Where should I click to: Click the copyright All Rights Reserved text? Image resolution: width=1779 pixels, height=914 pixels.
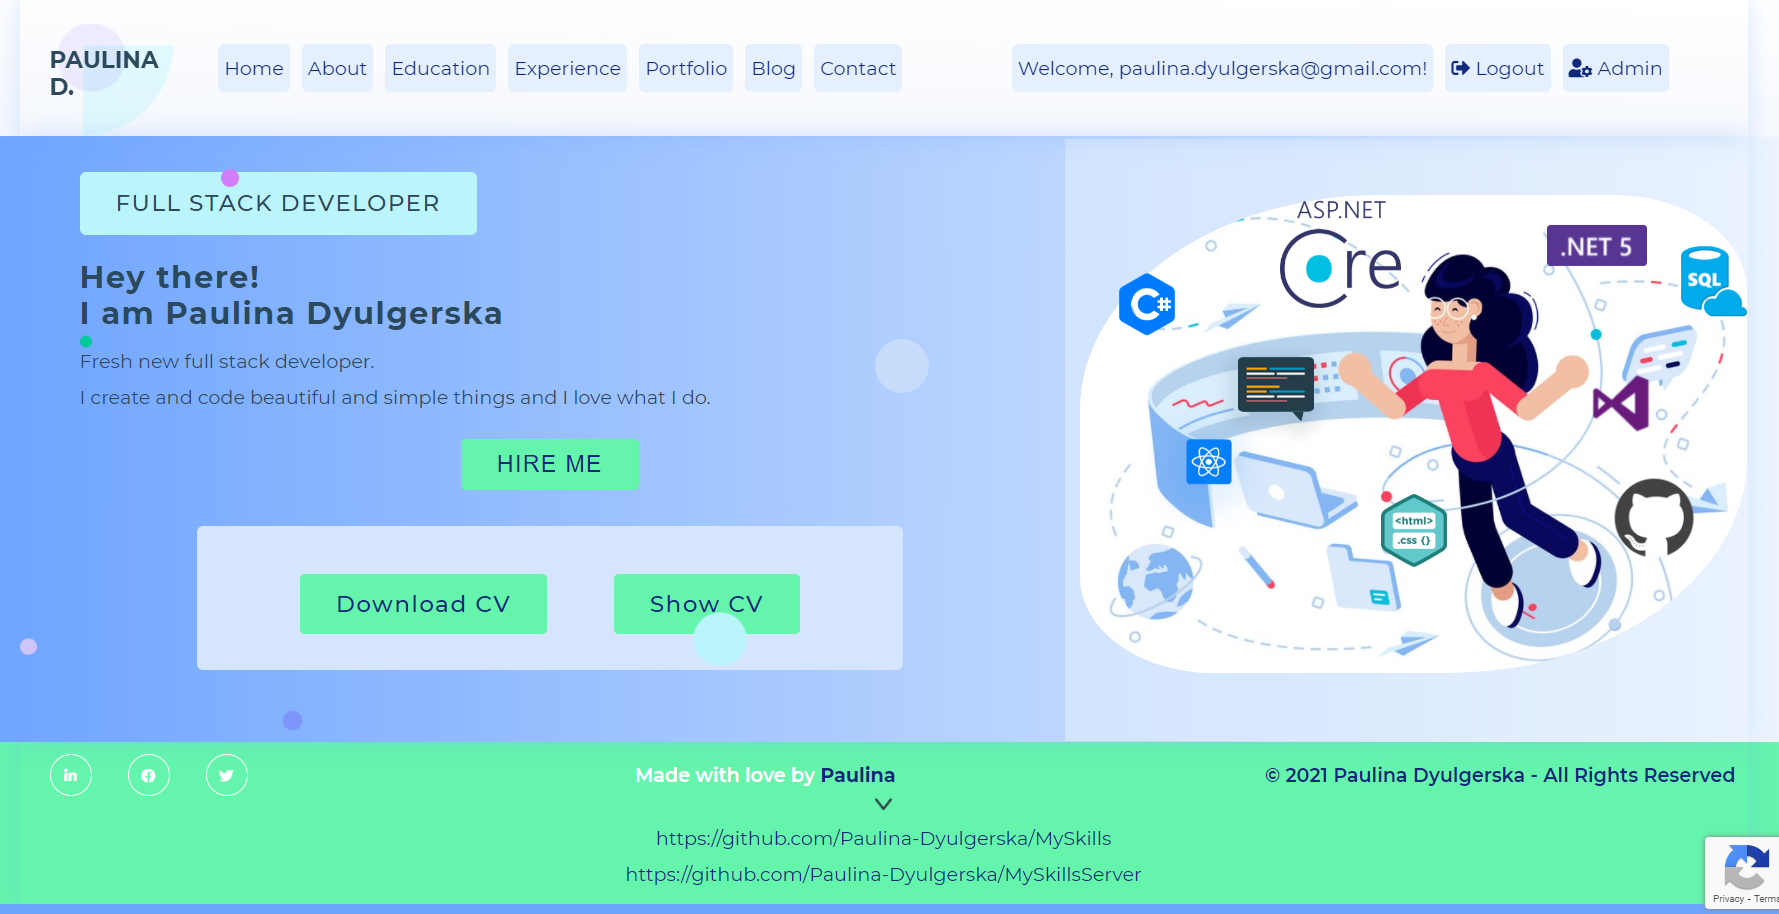(x=1499, y=775)
